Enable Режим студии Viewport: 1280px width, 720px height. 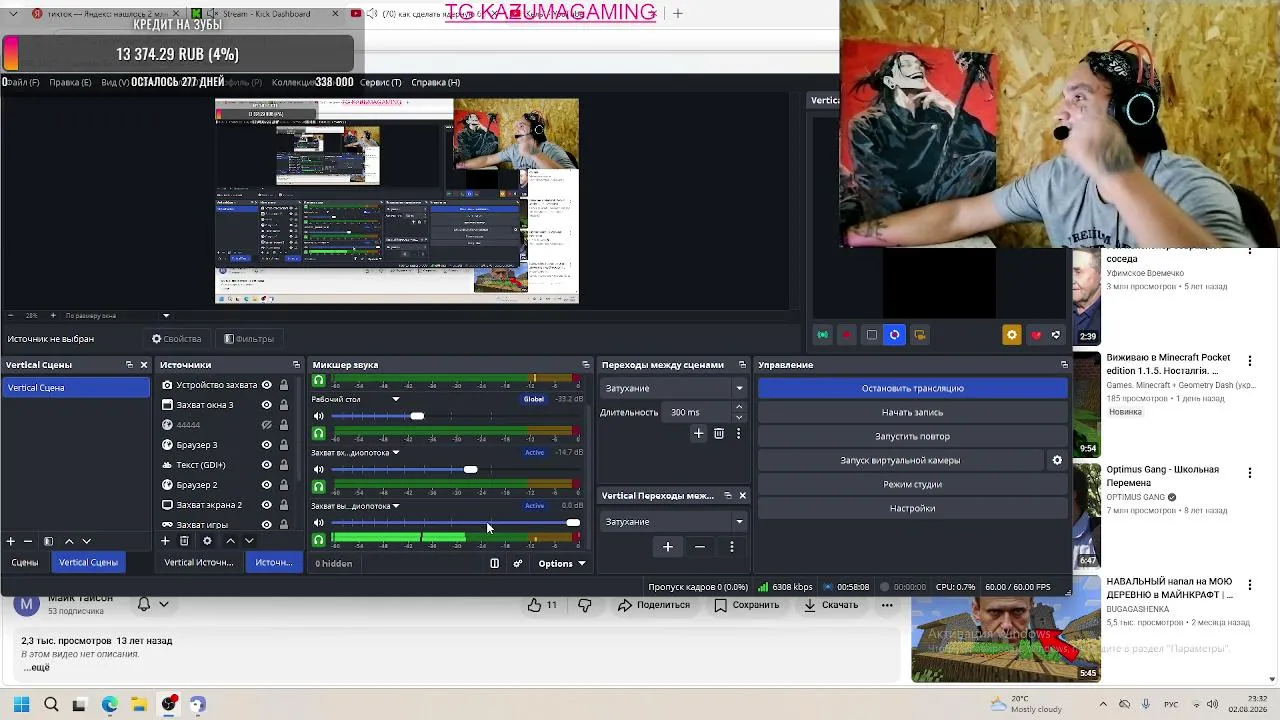[x=913, y=484]
